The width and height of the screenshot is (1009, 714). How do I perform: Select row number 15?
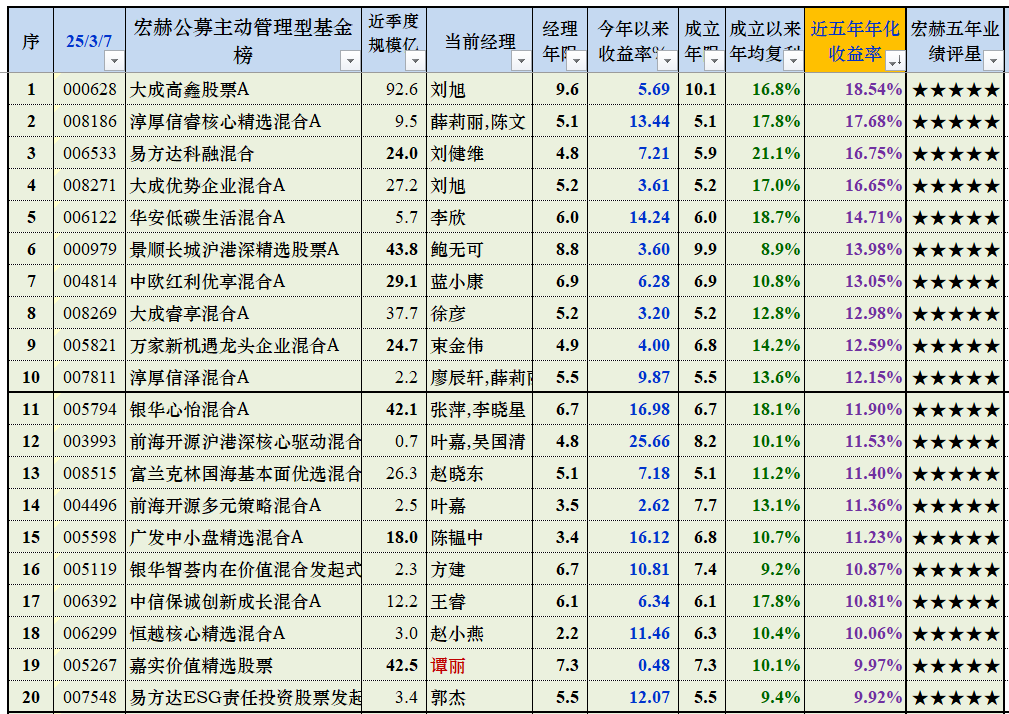click(31, 538)
